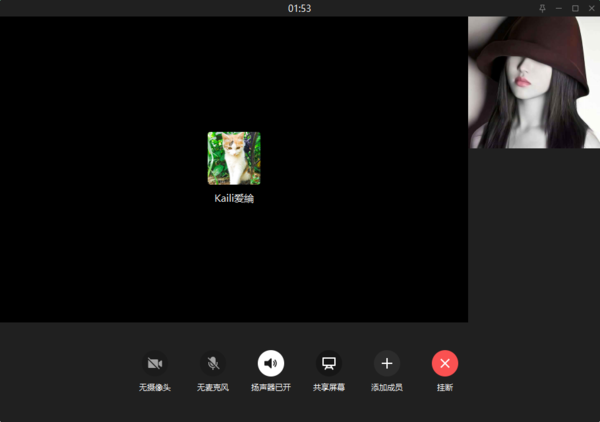The image size is (600, 422).
Task: Click the plus icon to add members
Action: 387,363
